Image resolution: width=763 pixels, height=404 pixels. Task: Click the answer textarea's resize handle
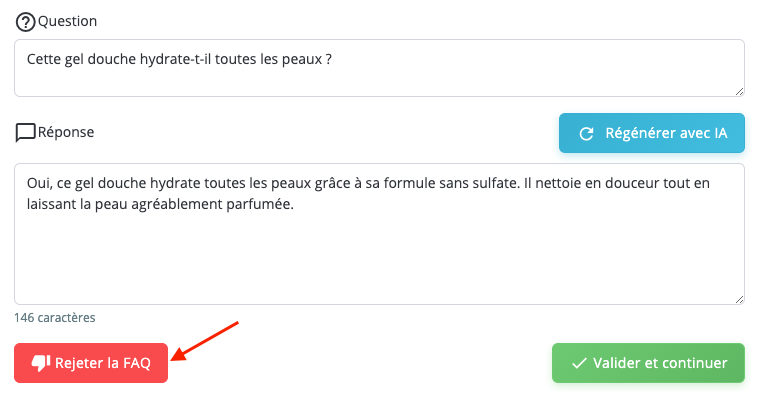pyautogui.click(x=739, y=299)
